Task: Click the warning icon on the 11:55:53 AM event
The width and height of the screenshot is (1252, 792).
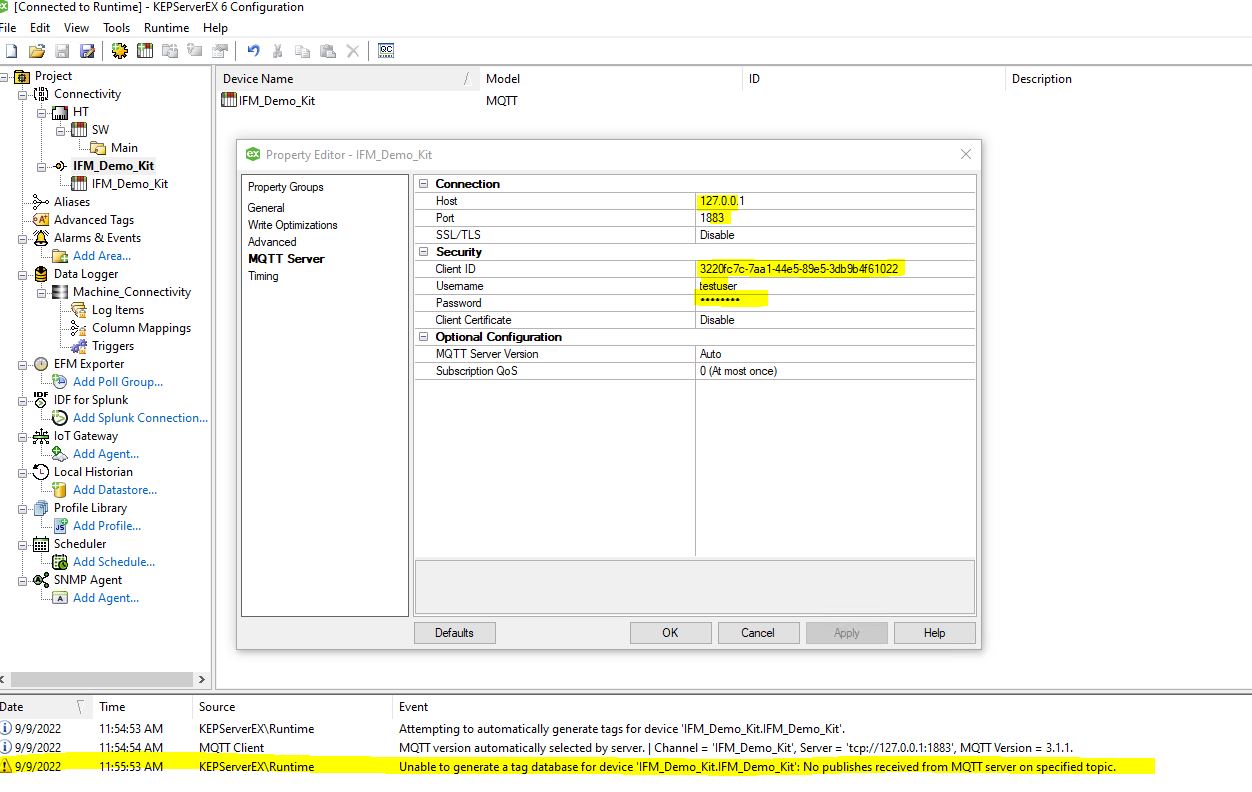Action: (6, 767)
